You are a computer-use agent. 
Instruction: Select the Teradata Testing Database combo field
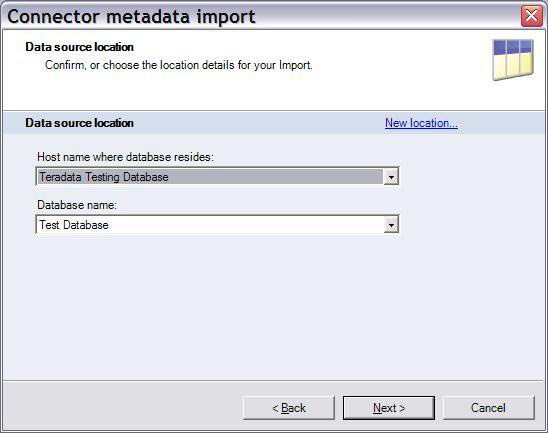(217, 176)
